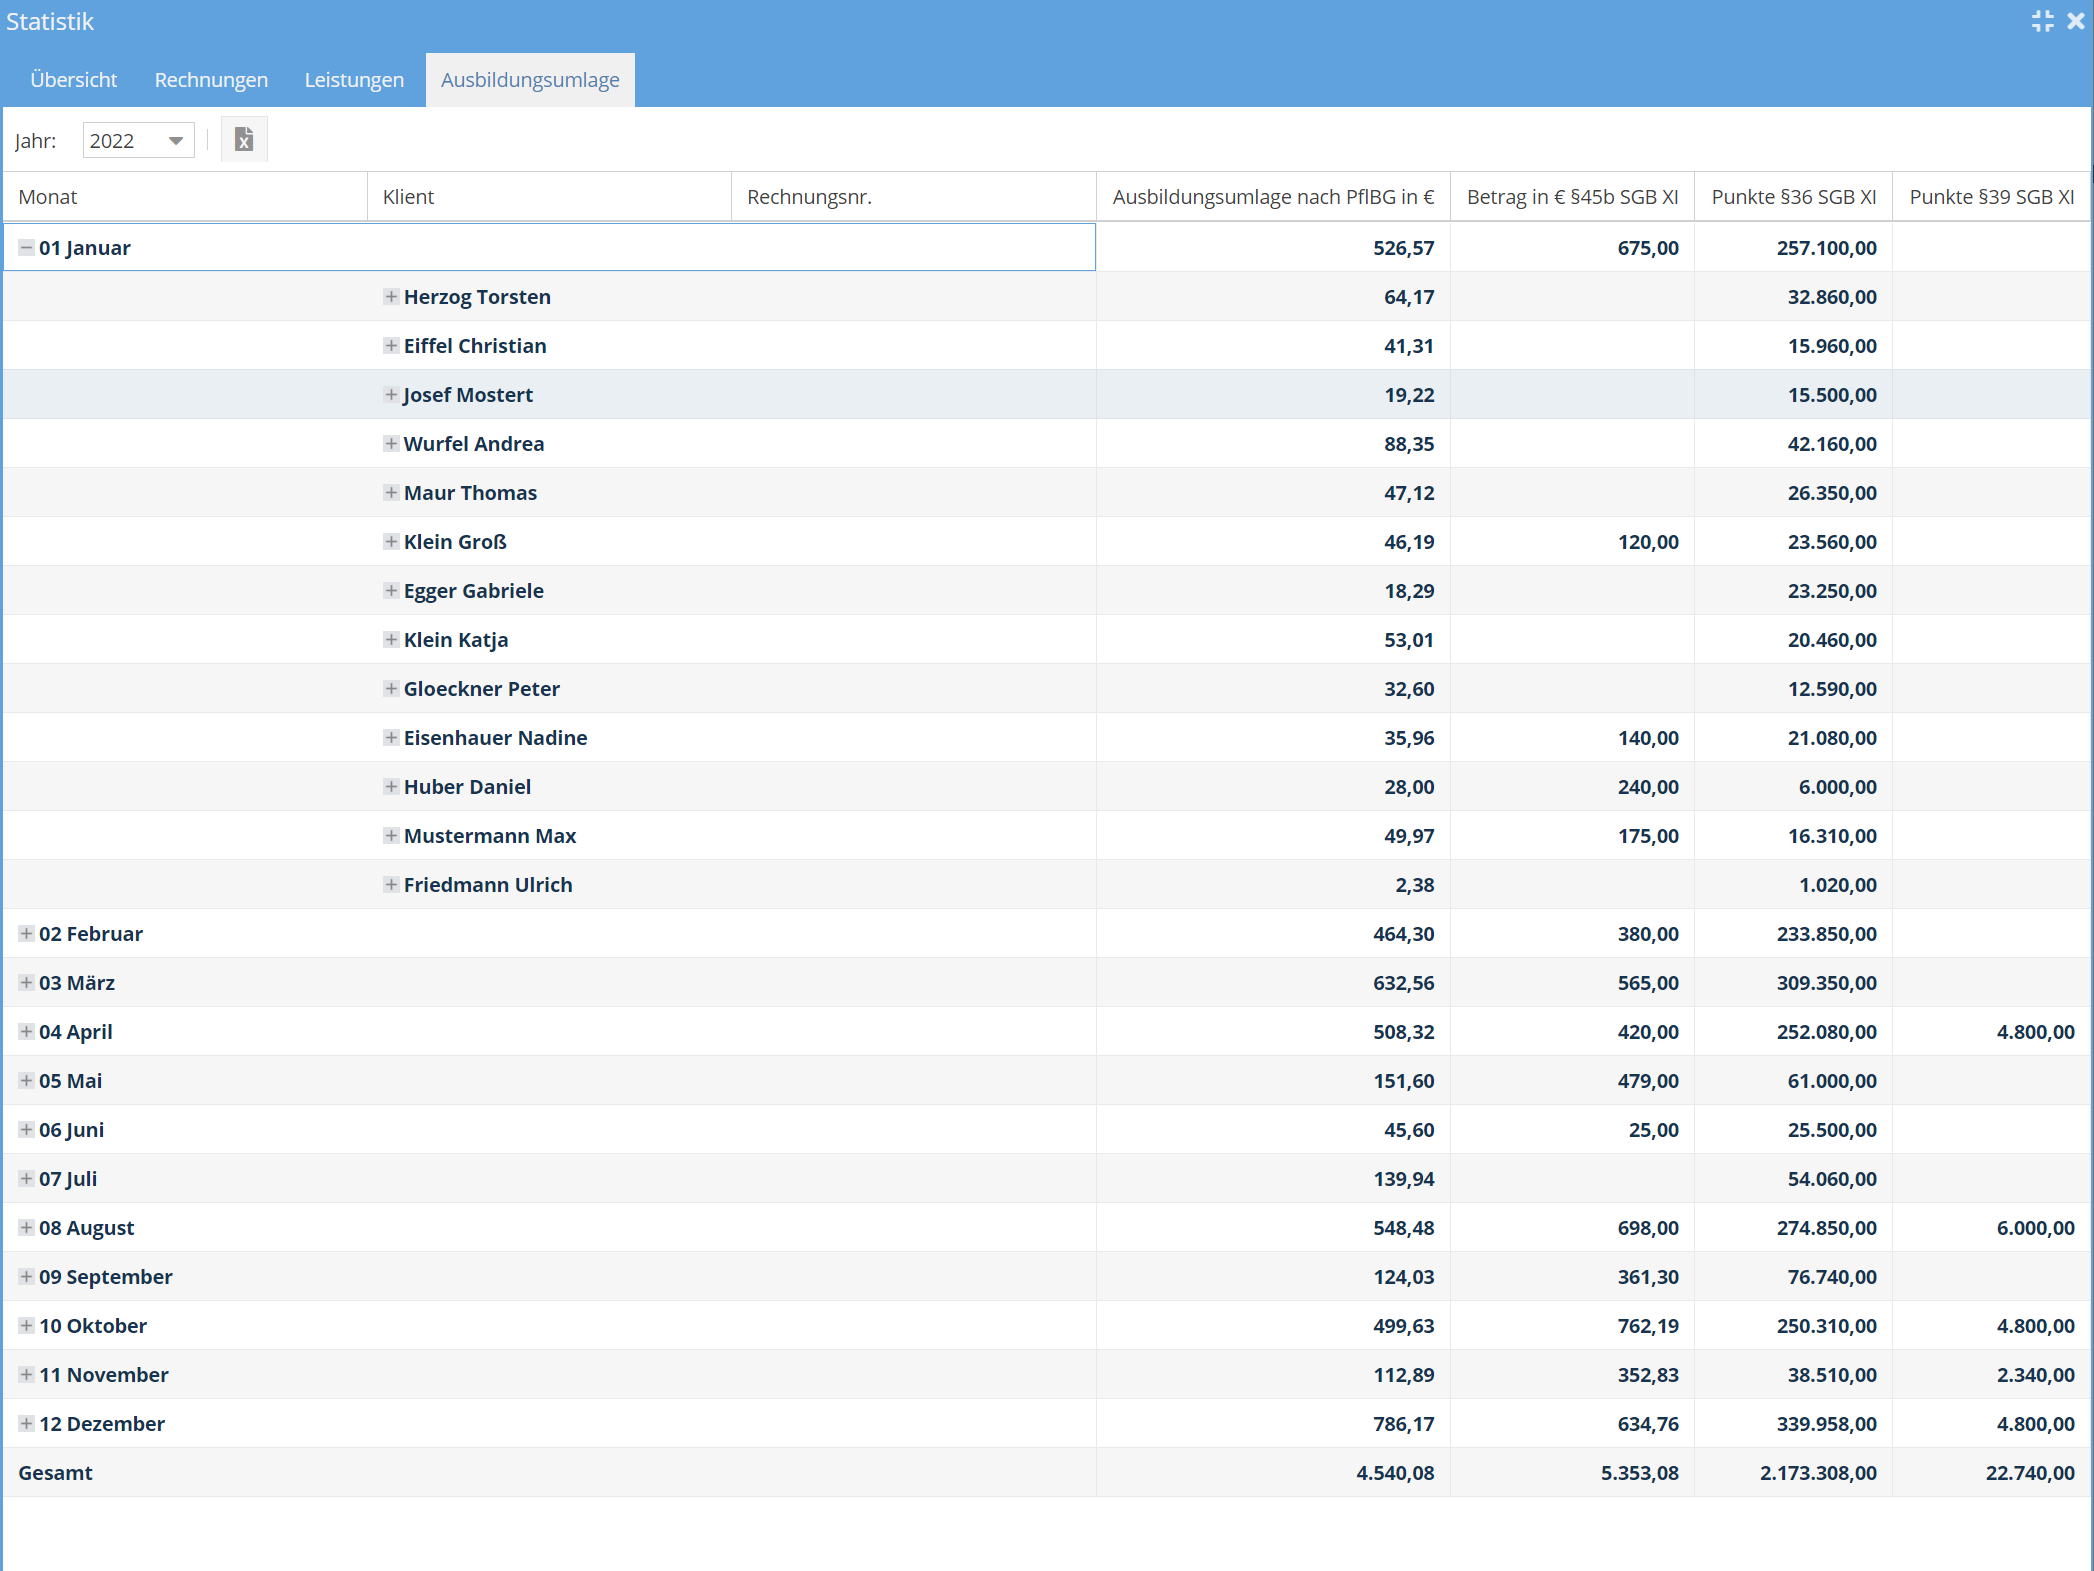Open the Rechnungen tab
The image size is (2094, 1571).
(x=211, y=80)
